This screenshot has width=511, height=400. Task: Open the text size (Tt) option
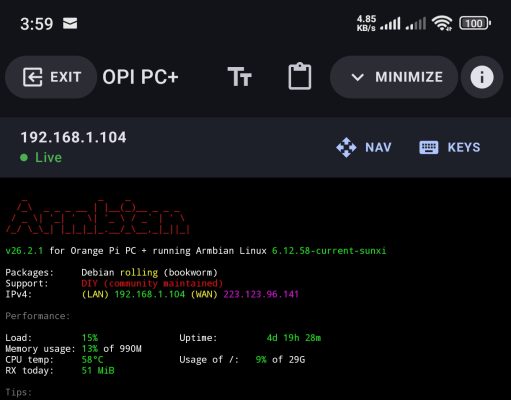coord(239,77)
